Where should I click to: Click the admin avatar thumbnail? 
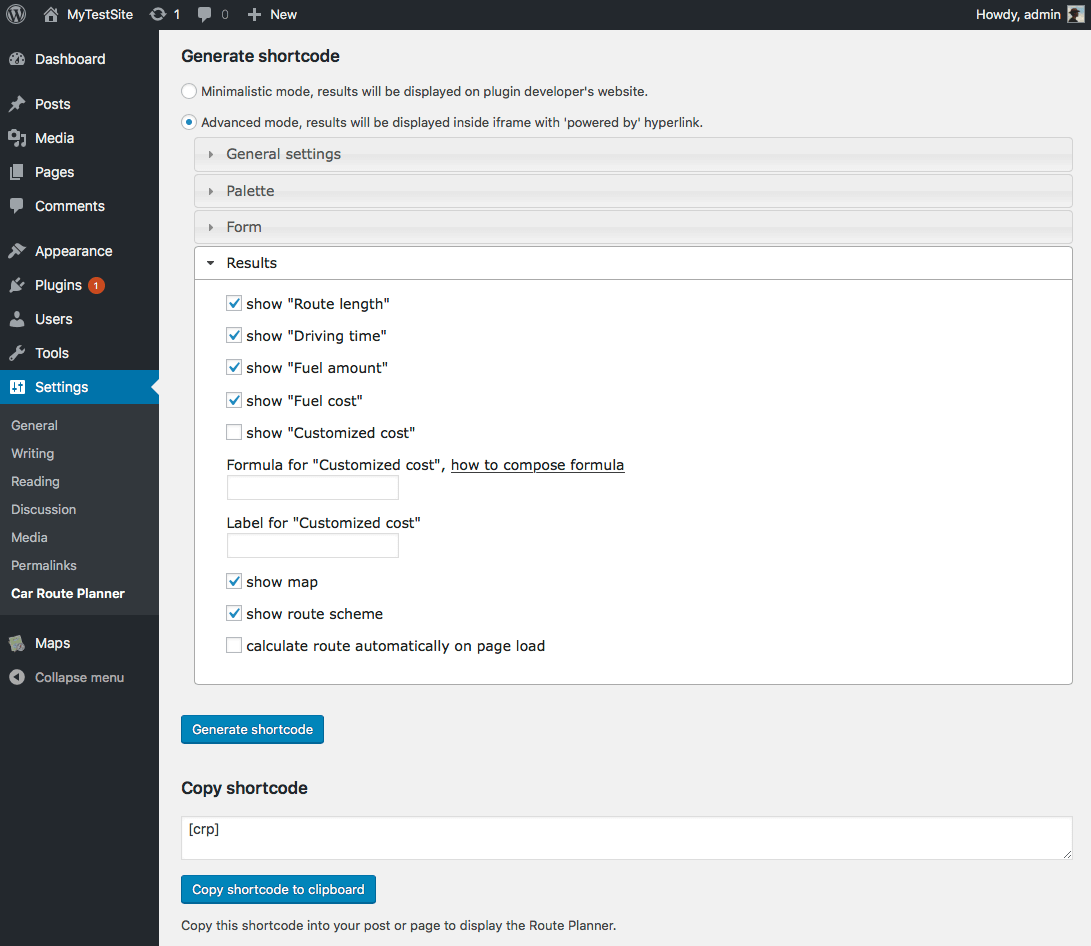[x=1075, y=14]
